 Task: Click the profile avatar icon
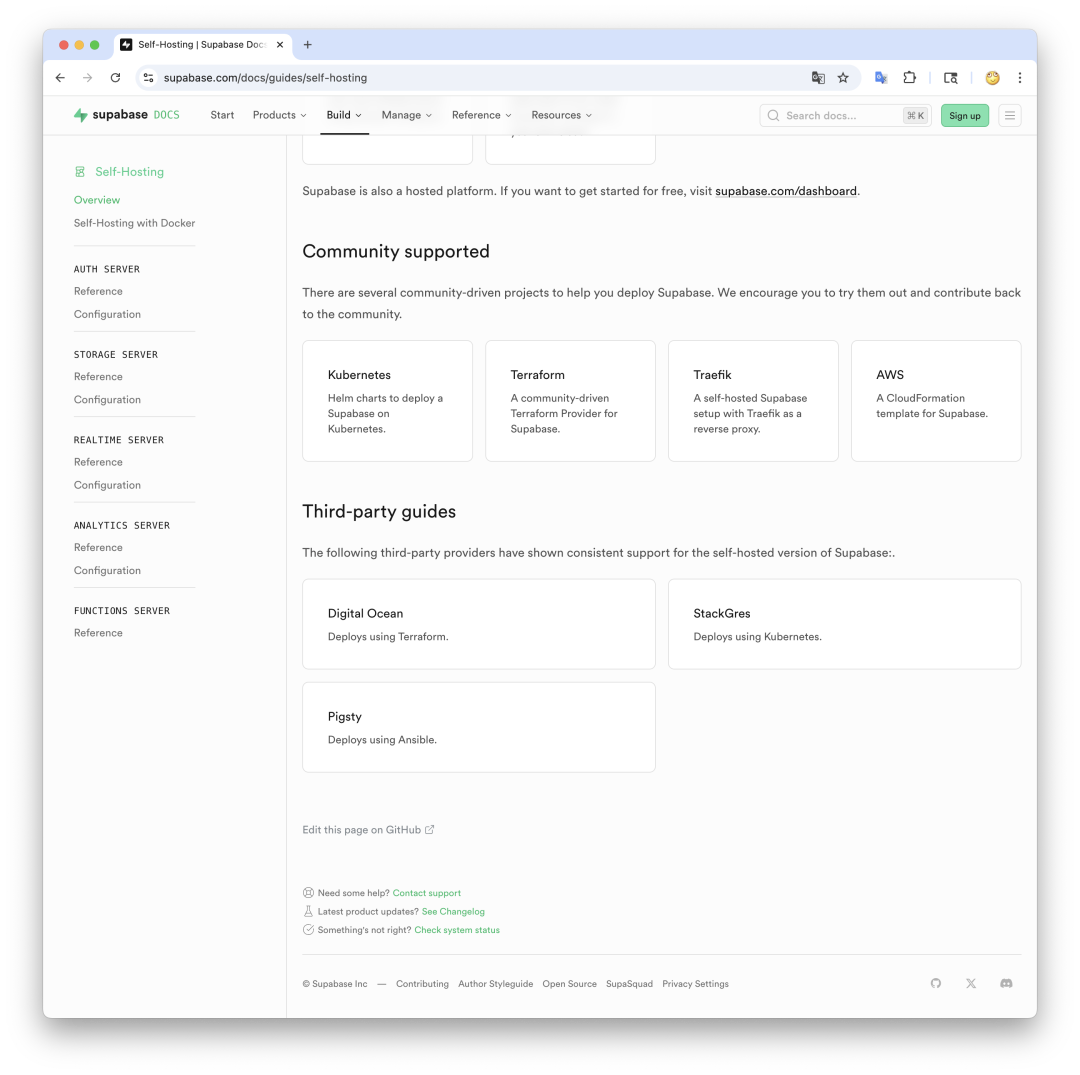click(993, 78)
